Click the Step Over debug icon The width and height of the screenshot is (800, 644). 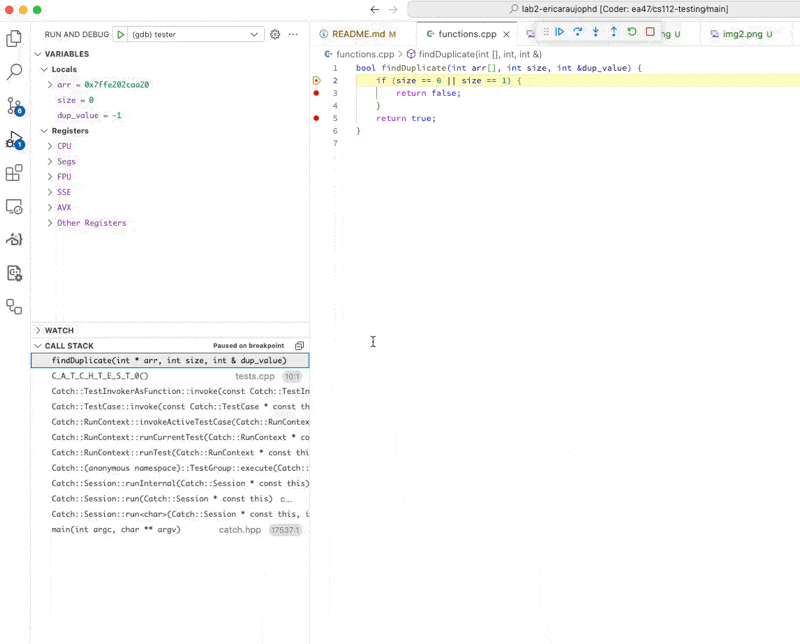578,31
